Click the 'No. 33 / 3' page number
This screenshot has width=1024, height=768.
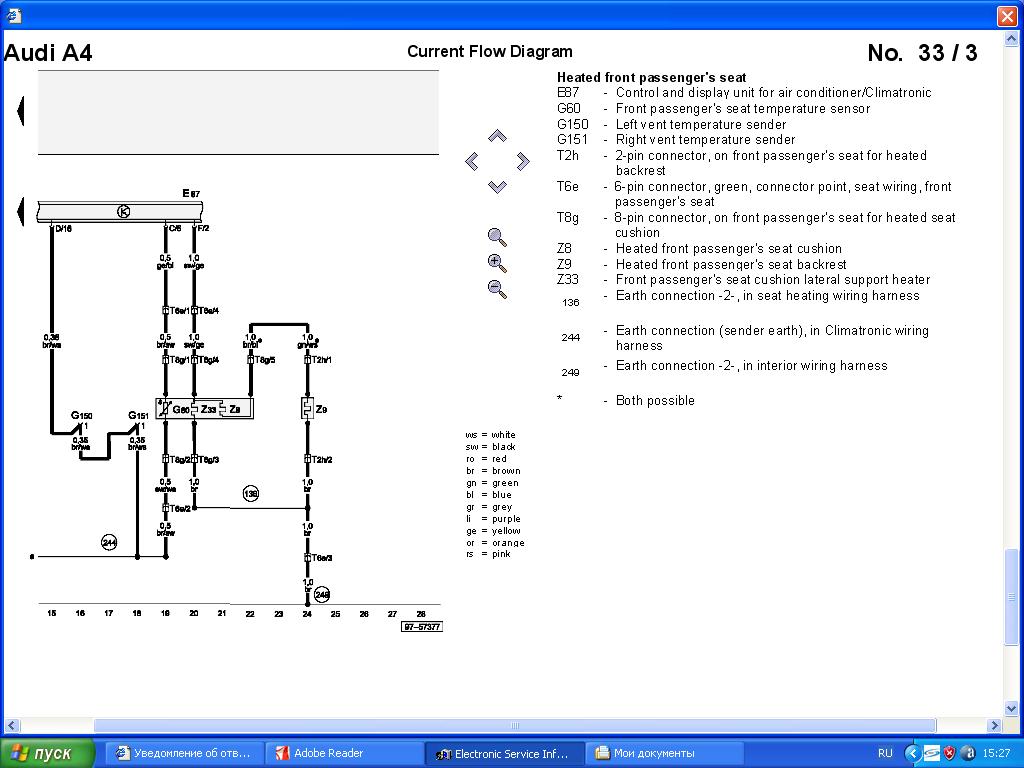tap(922, 53)
